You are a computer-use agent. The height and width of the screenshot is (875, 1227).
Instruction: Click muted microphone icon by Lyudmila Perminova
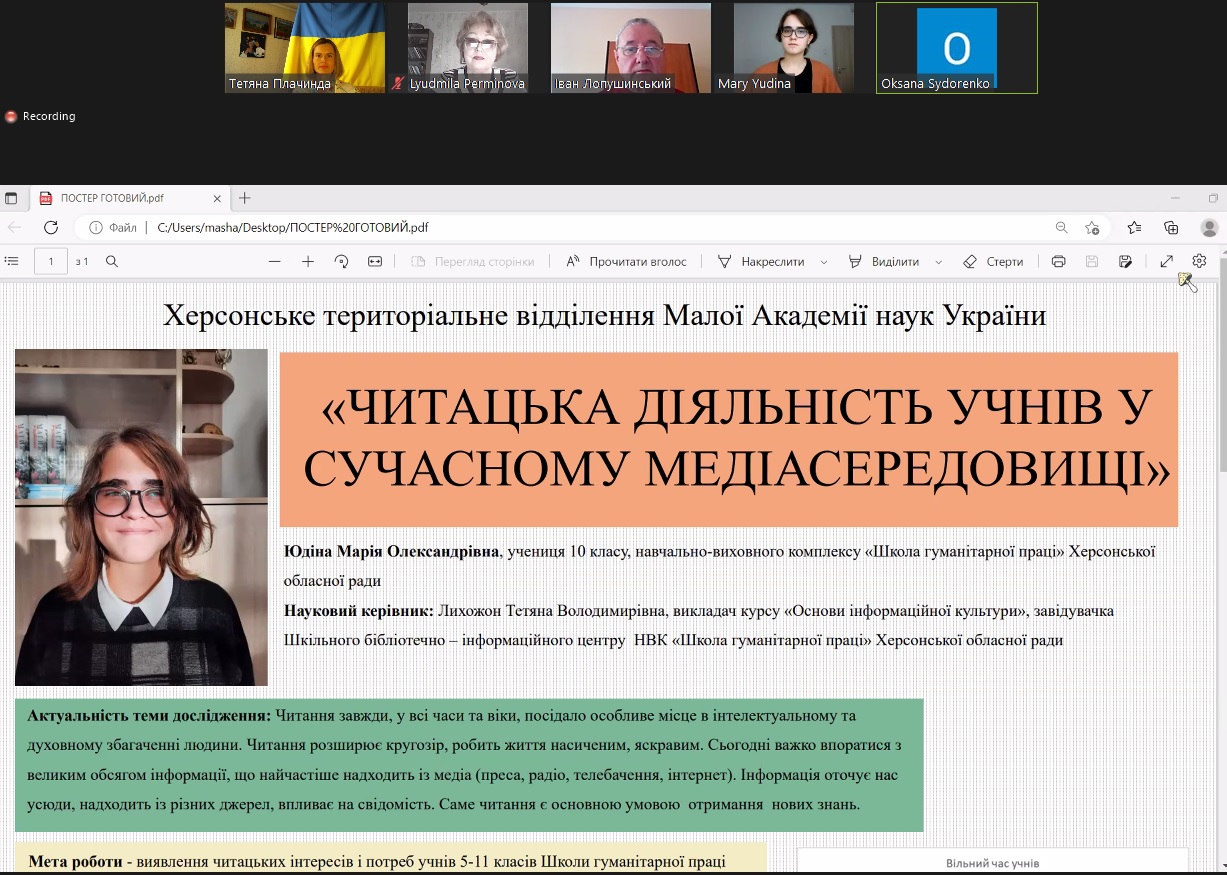tap(399, 84)
